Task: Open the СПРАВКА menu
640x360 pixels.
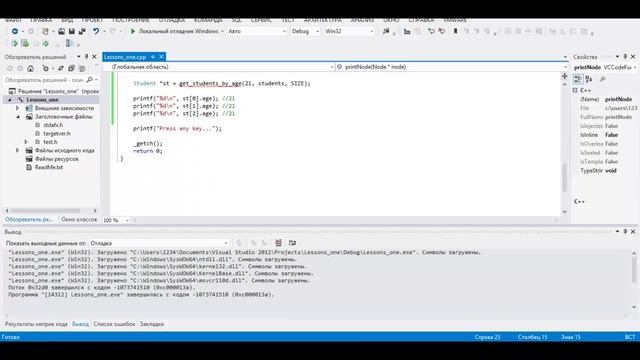Action: pyautogui.click(x=421, y=20)
